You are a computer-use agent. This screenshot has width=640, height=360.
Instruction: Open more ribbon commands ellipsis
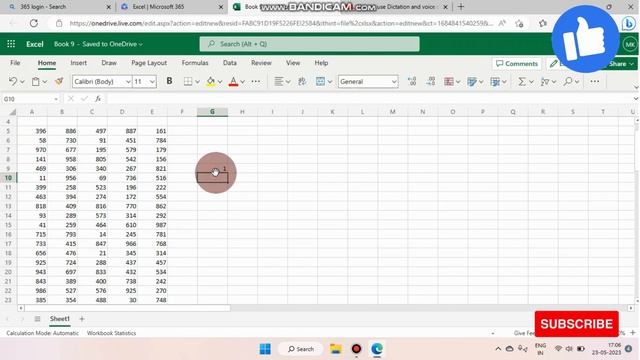[595, 82]
